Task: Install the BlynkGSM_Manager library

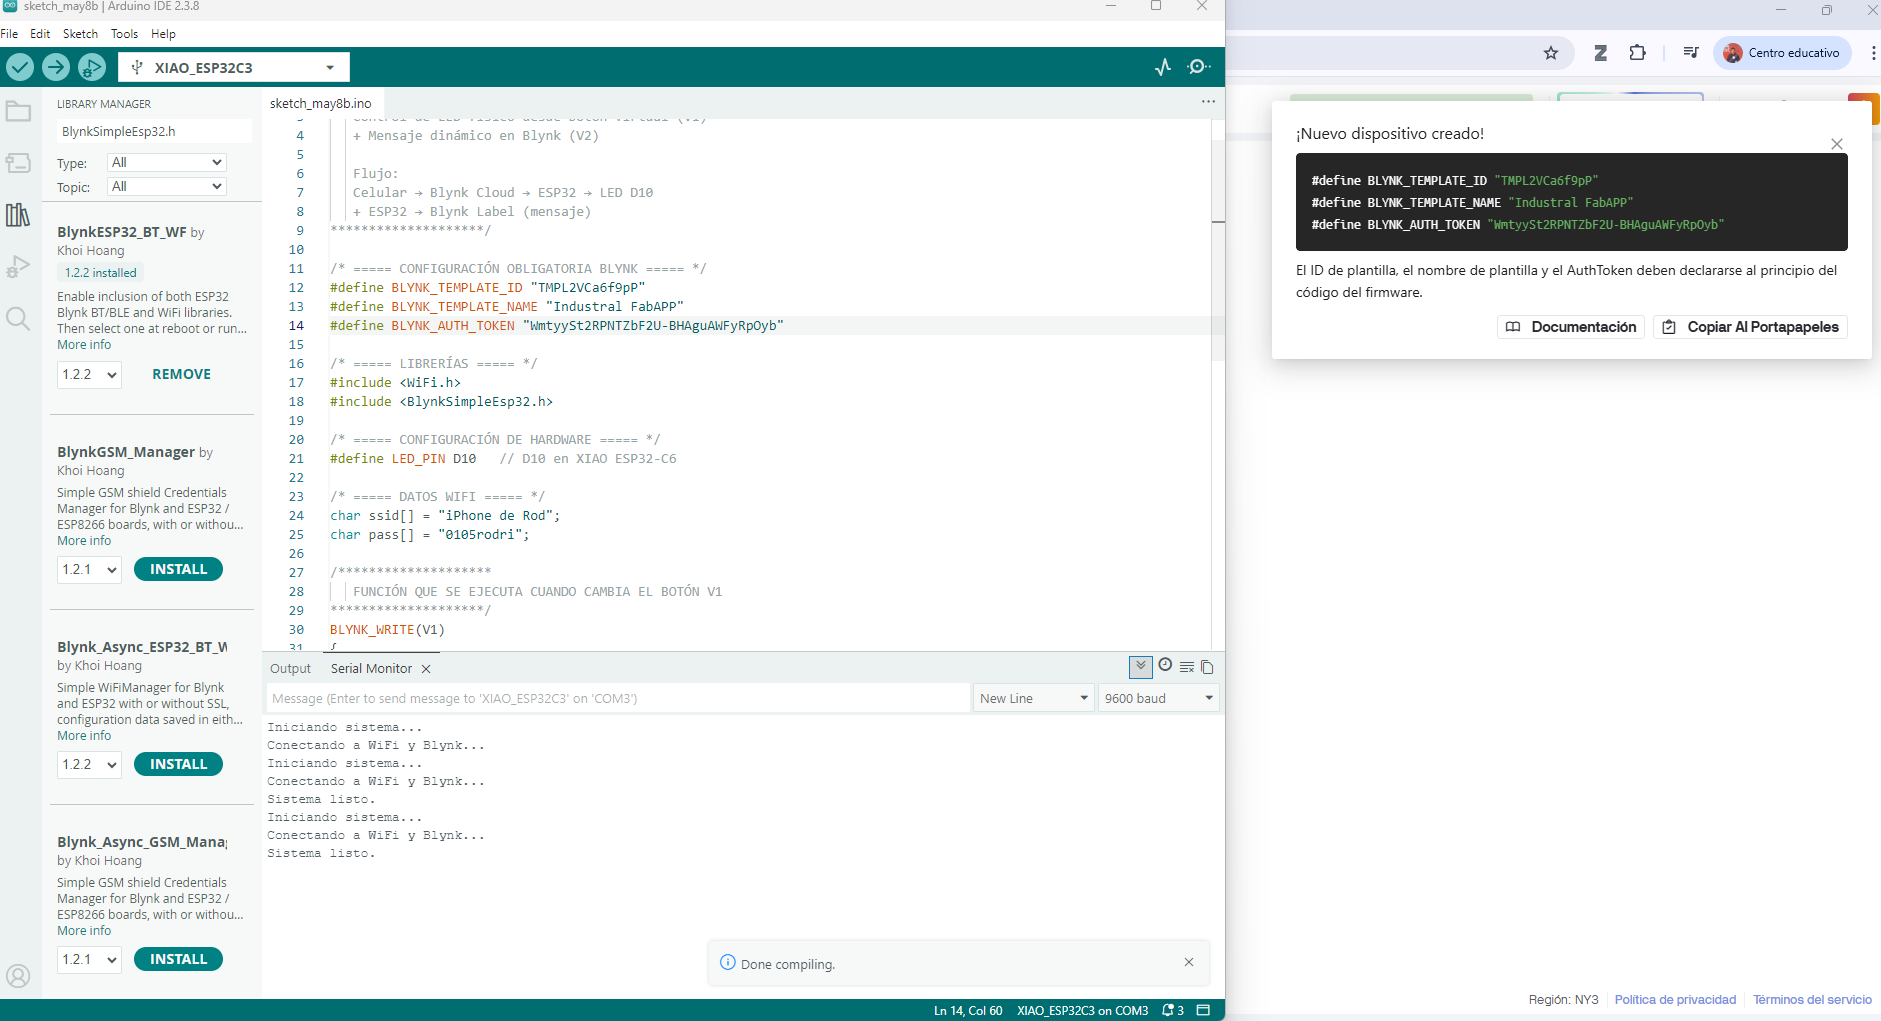Action: click(x=178, y=569)
